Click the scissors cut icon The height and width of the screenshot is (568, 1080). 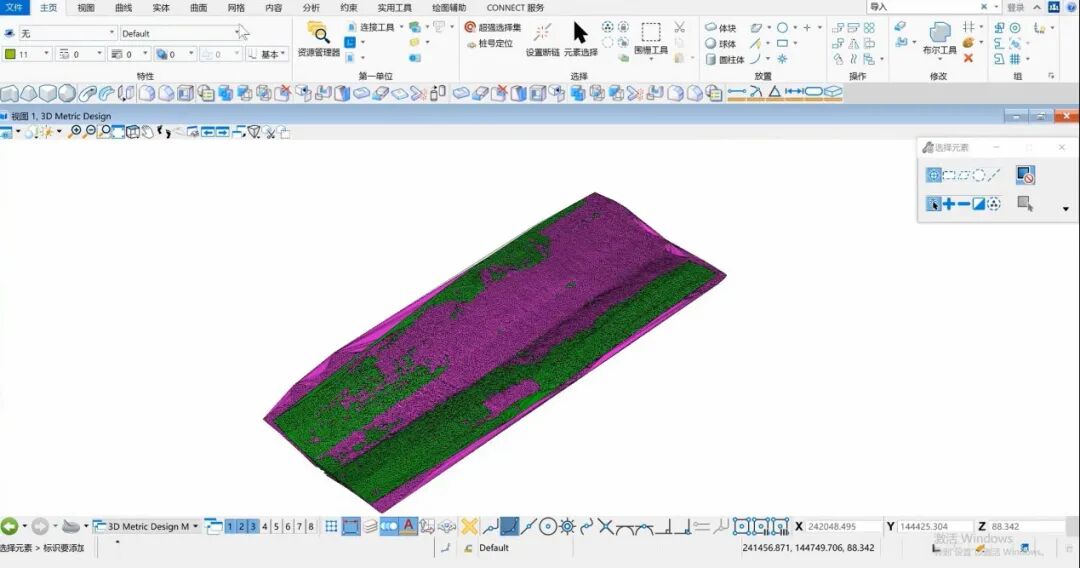pos(680,27)
